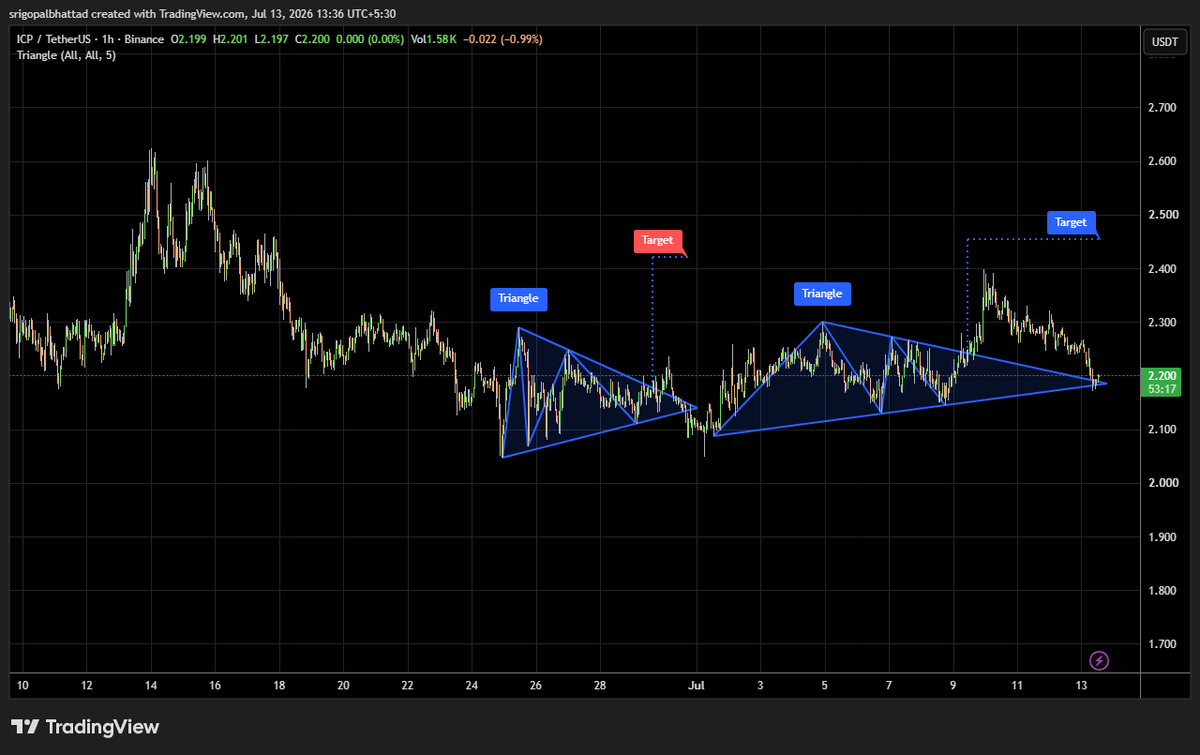Viewport: 1200px width, 755px height.
Task: Click the −0.022 (−0.99%) change reading
Action: (x=501, y=39)
